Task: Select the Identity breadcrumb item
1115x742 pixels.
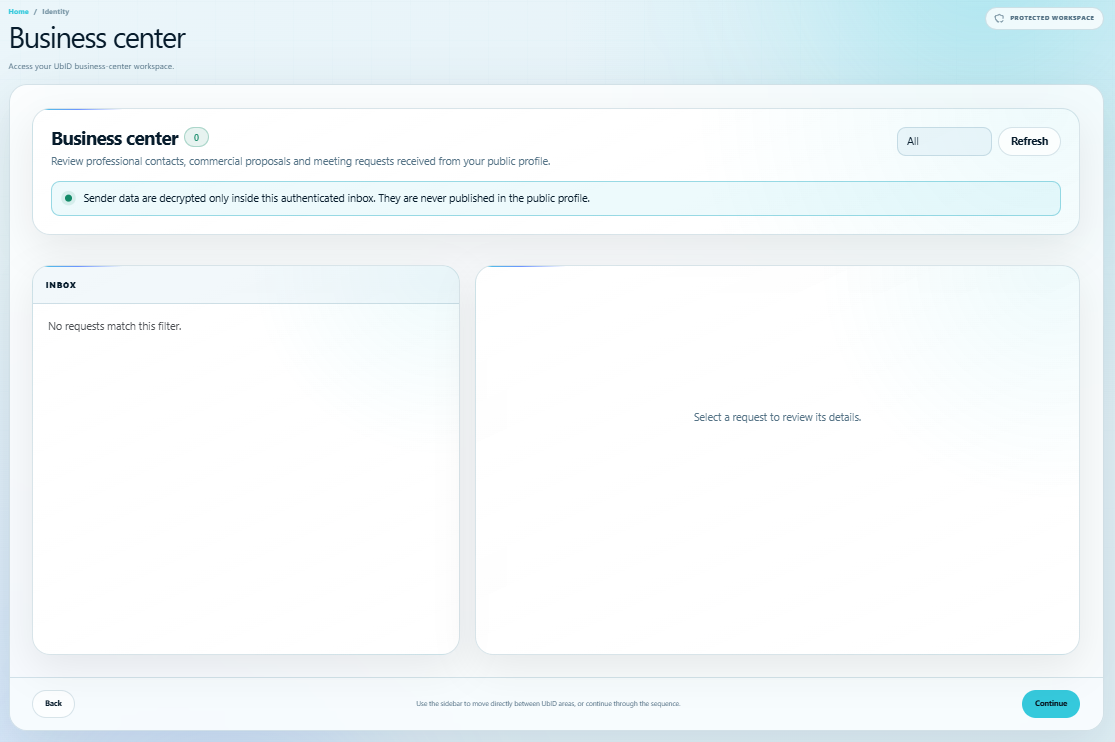Action: 55,11
